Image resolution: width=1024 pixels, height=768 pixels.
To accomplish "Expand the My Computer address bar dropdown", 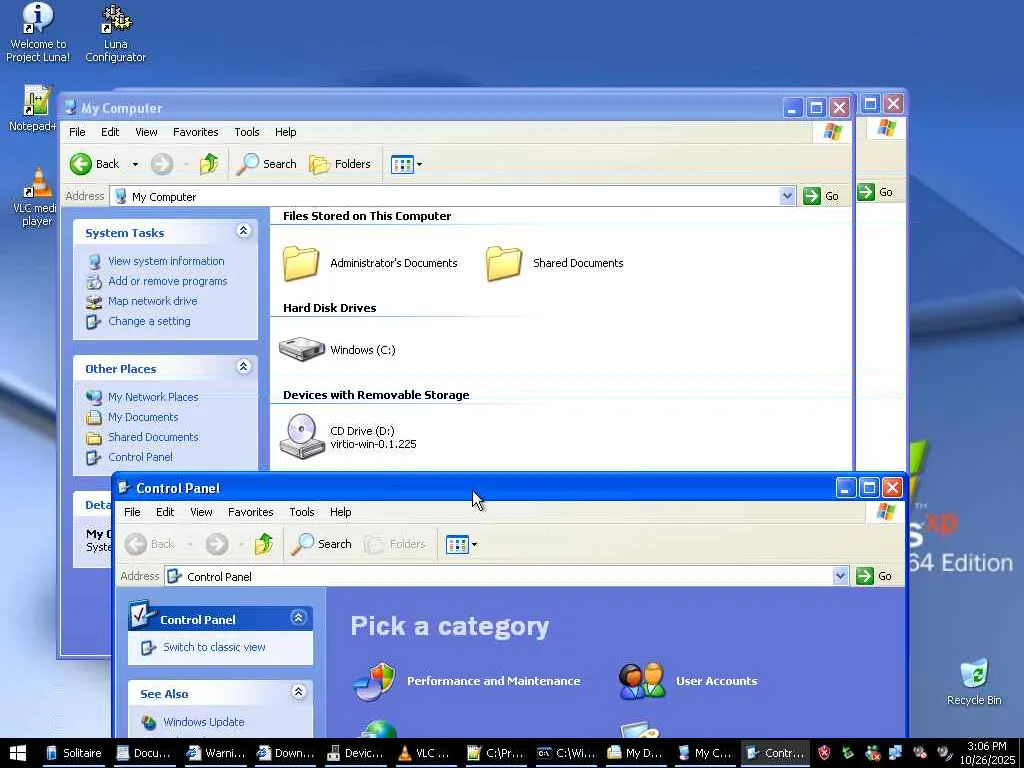I will click(787, 196).
